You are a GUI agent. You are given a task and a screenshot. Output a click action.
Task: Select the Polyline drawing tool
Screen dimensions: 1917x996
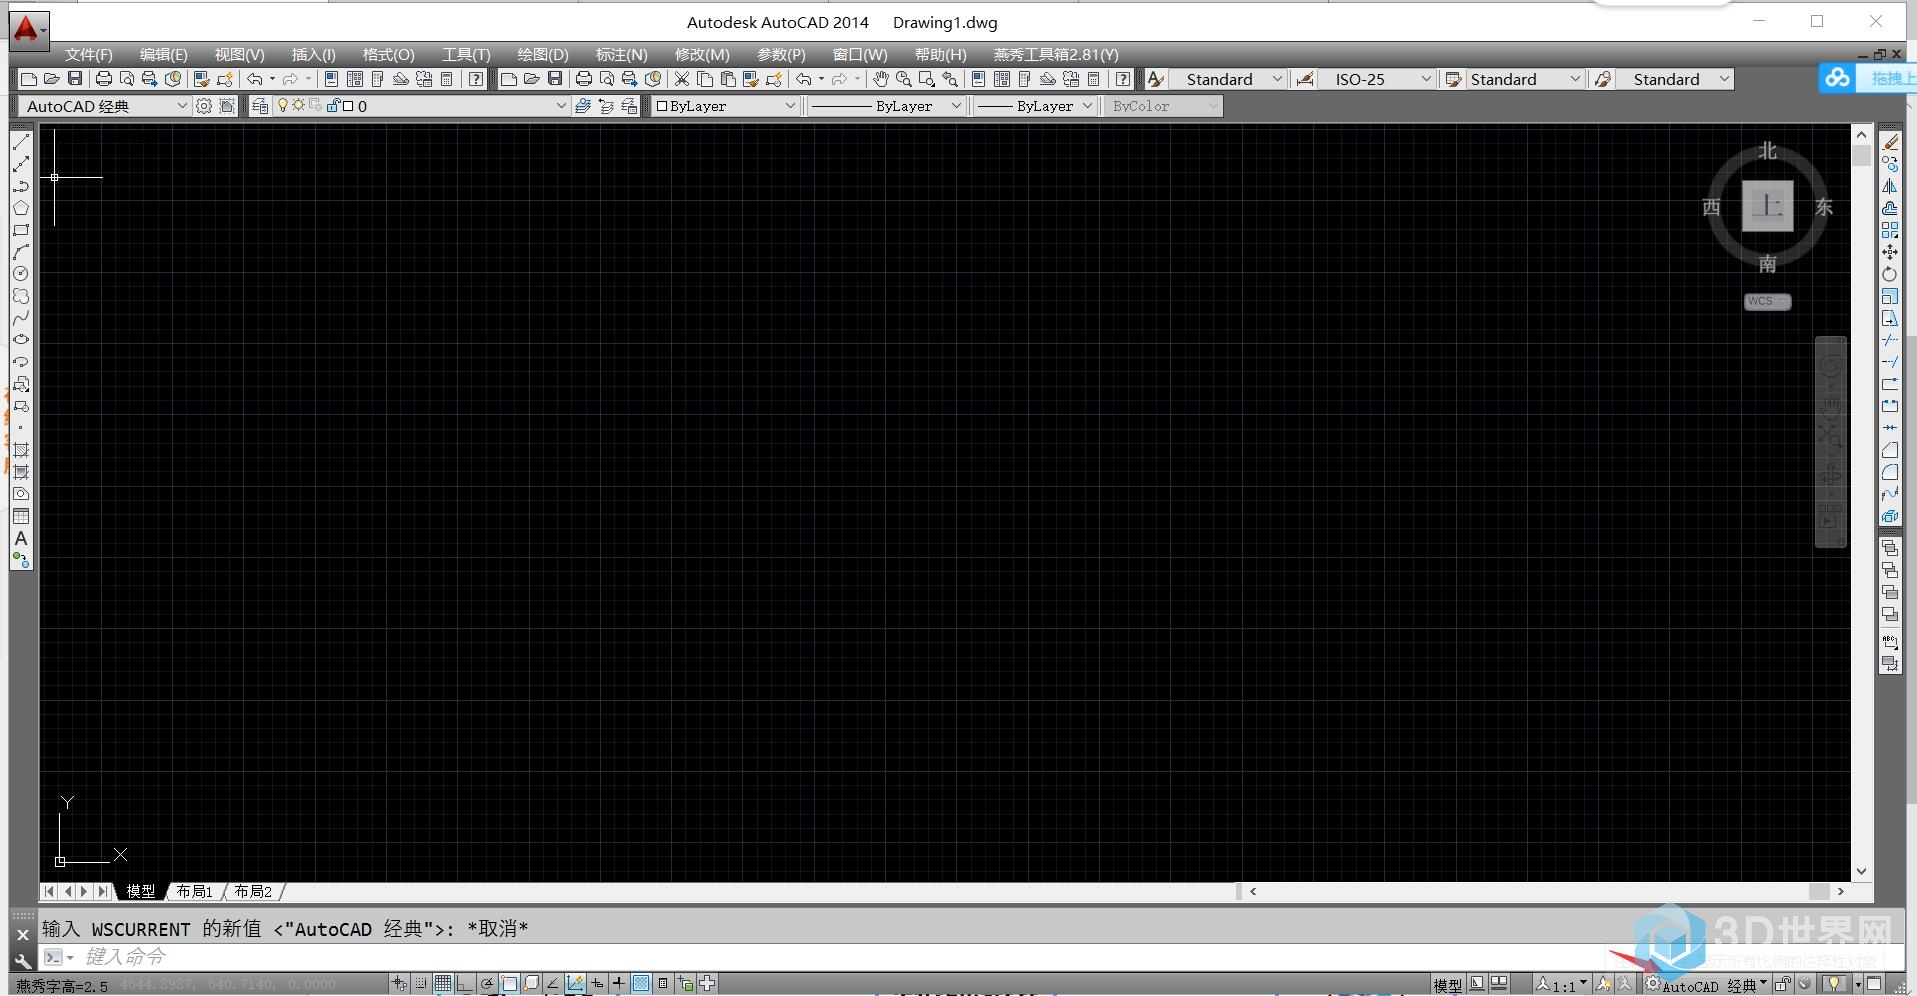pyautogui.click(x=21, y=186)
